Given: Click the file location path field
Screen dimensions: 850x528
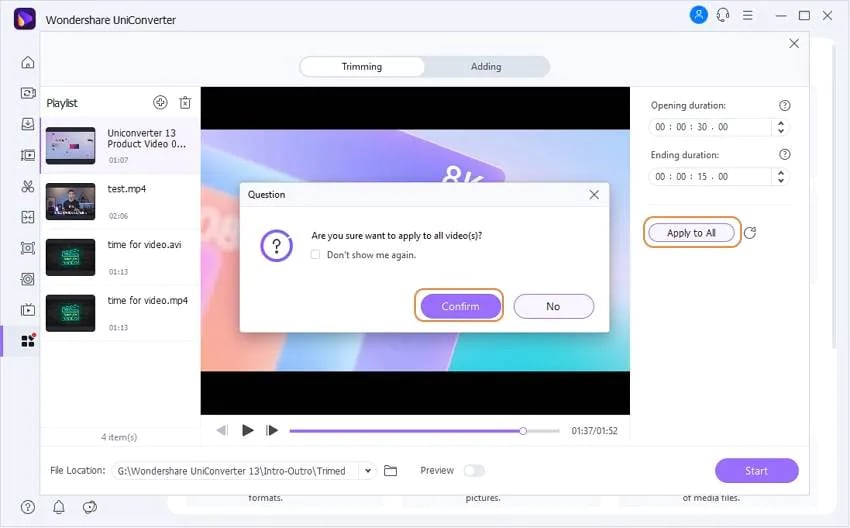Looking at the screenshot, I should (x=236, y=471).
